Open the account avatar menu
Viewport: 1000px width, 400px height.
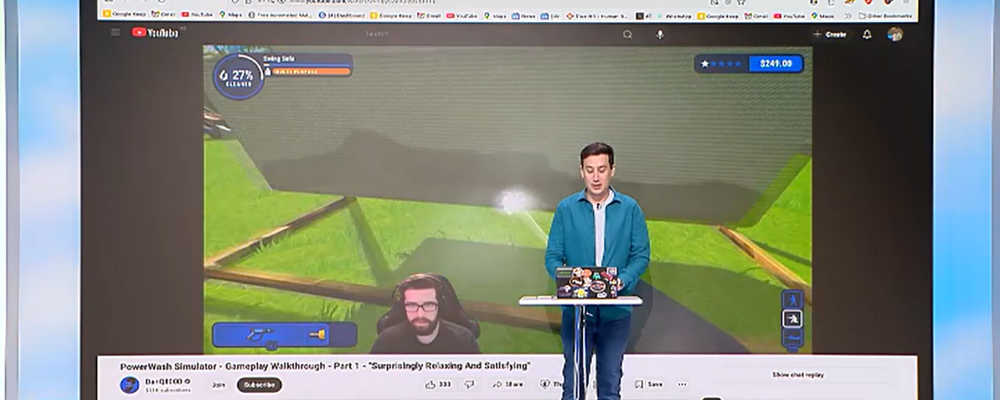(x=895, y=34)
